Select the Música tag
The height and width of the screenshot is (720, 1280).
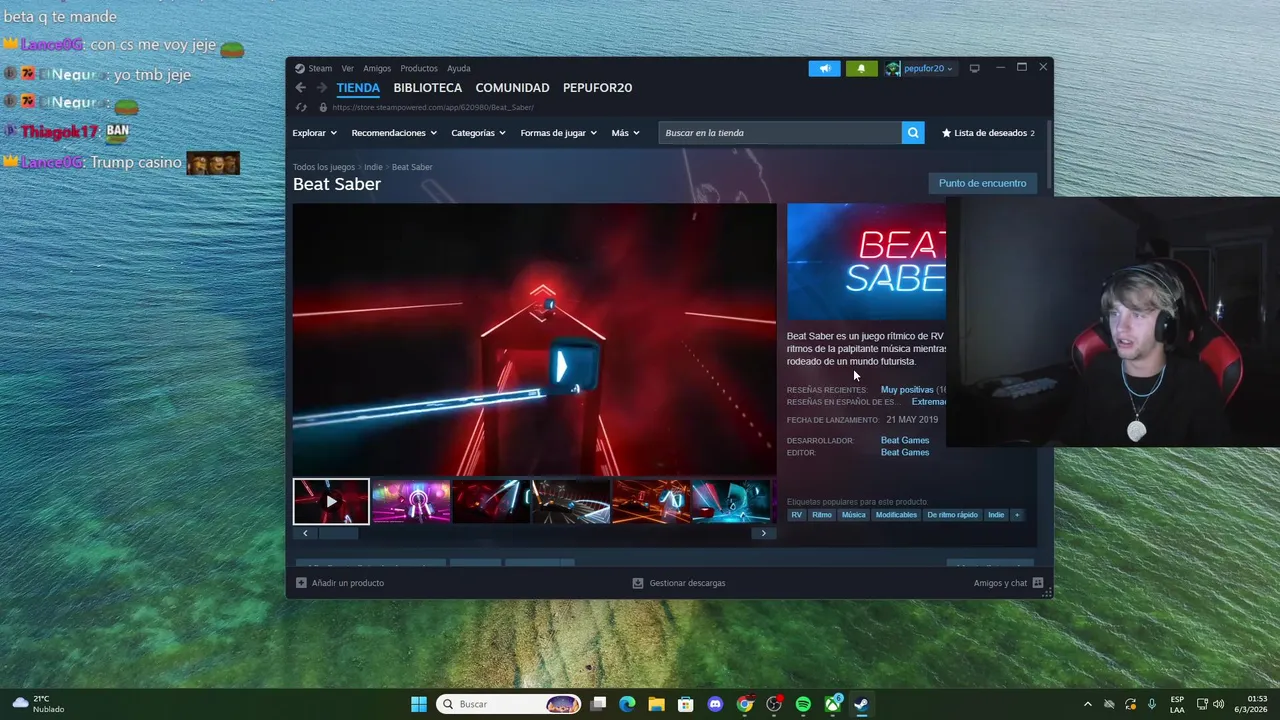854,515
